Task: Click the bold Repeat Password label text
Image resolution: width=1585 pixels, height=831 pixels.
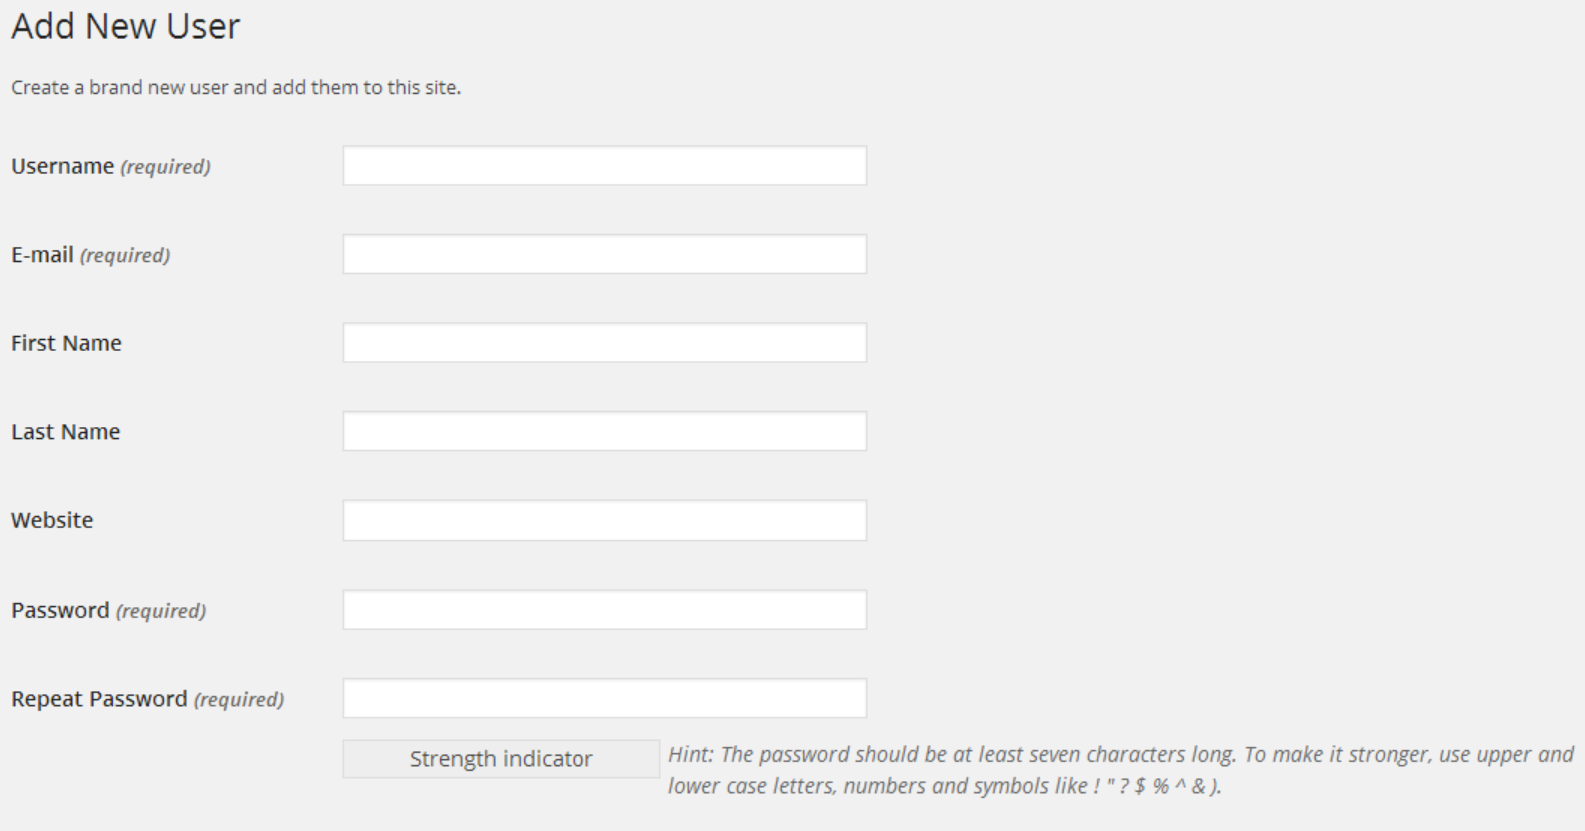Action: (99, 699)
